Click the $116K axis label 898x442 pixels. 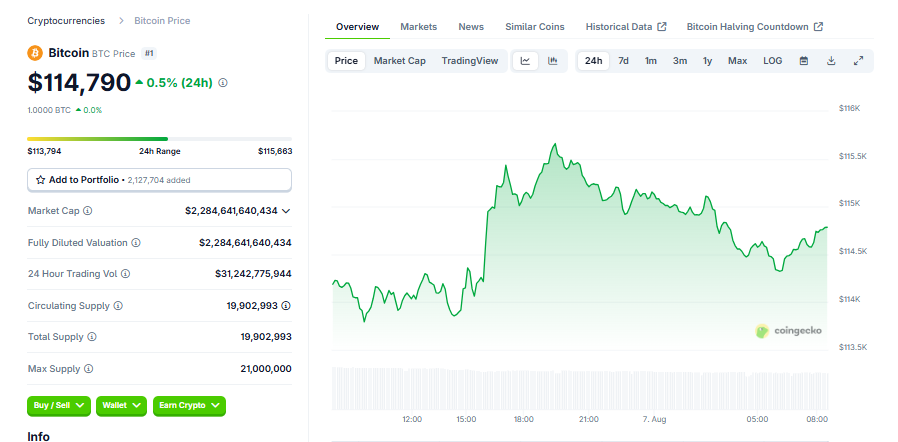point(849,108)
